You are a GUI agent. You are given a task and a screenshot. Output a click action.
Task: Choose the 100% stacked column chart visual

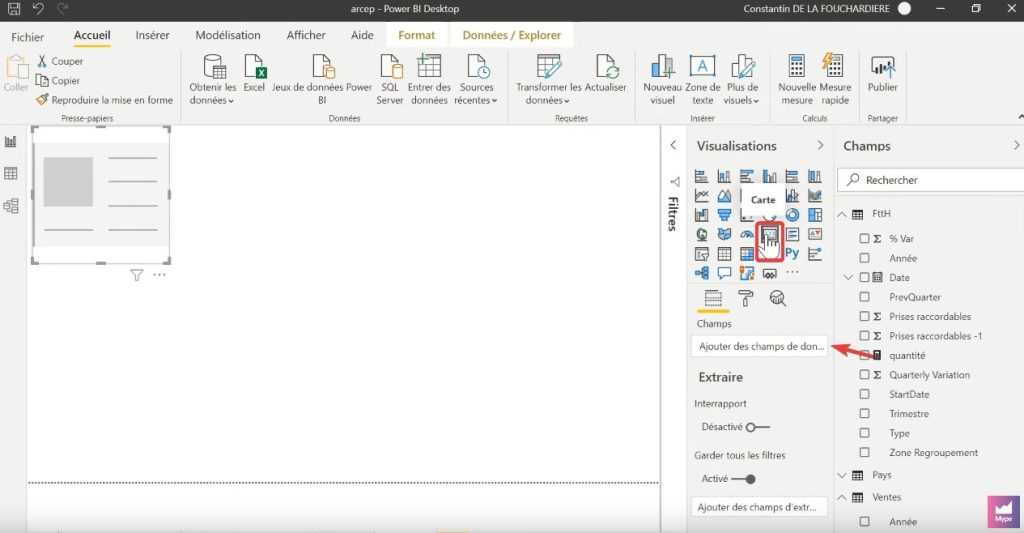(814, 176)
